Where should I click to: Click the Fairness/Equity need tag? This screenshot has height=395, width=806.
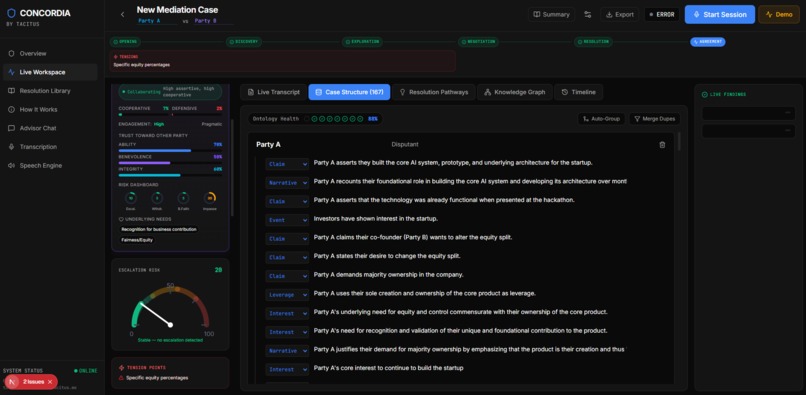[137, 240]
